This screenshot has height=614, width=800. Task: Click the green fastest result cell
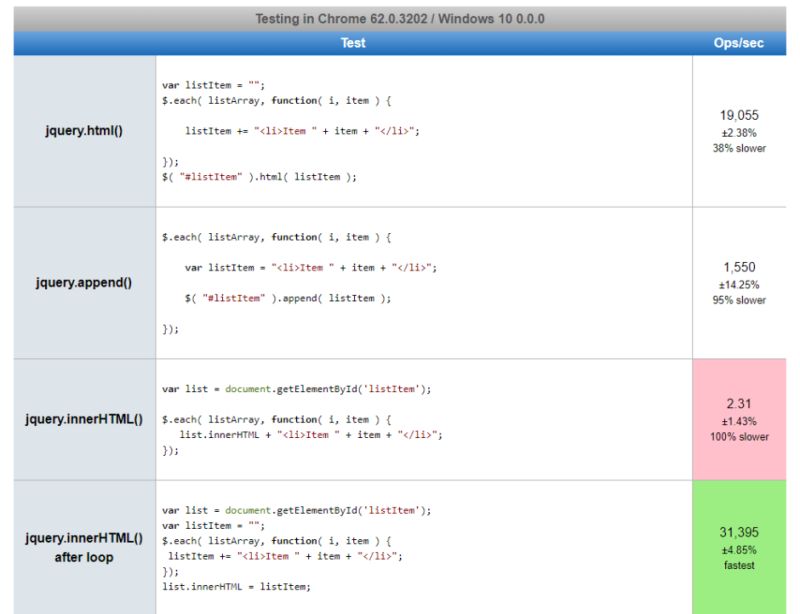tap(738, 546)
